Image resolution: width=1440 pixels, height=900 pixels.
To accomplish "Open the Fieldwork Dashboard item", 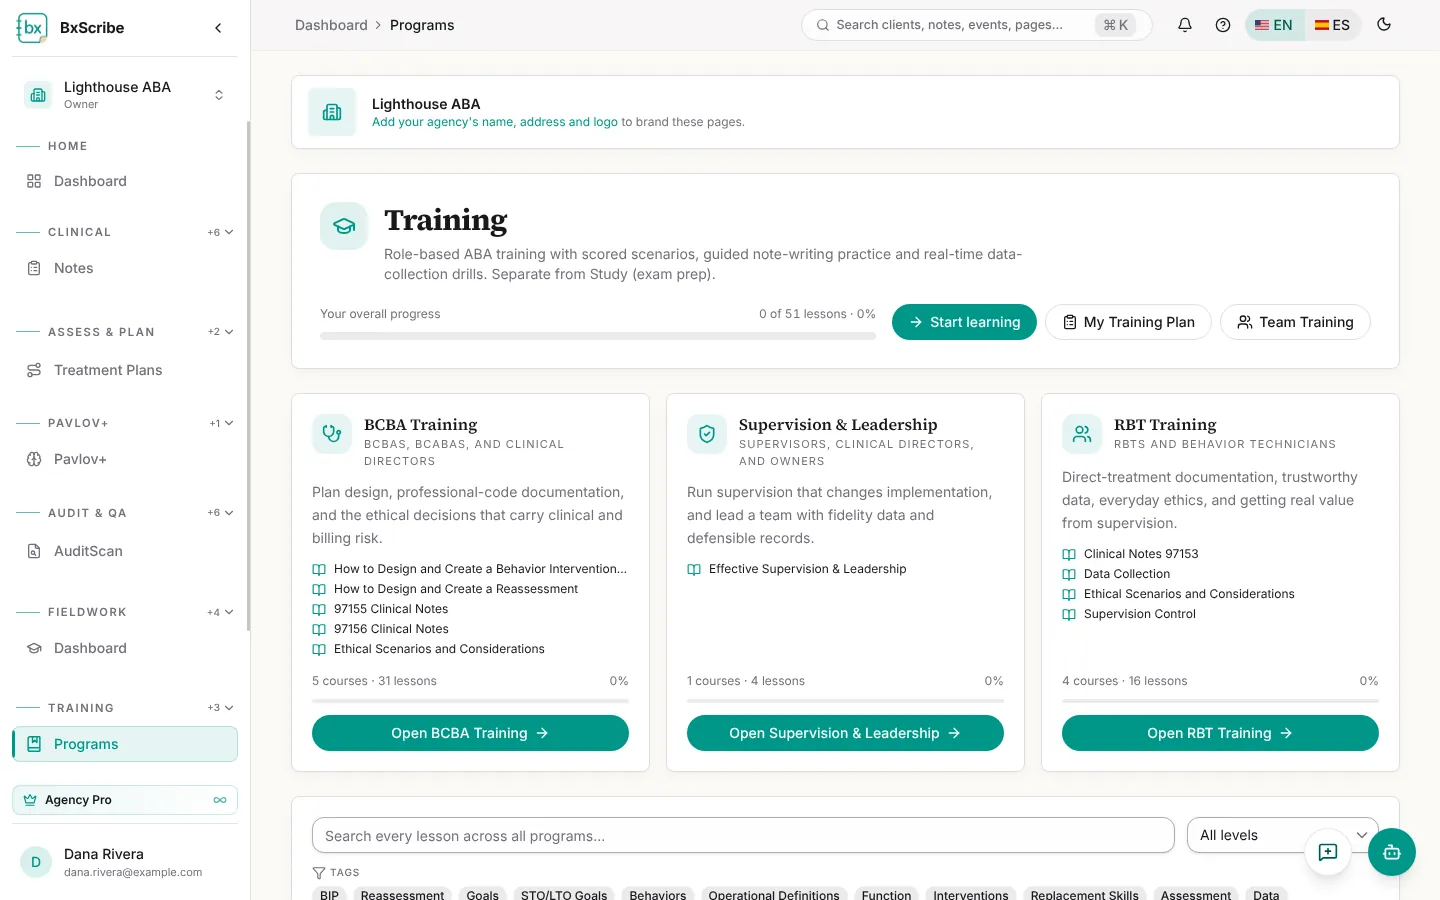I will pyautogui.click(x=125, y=648).
